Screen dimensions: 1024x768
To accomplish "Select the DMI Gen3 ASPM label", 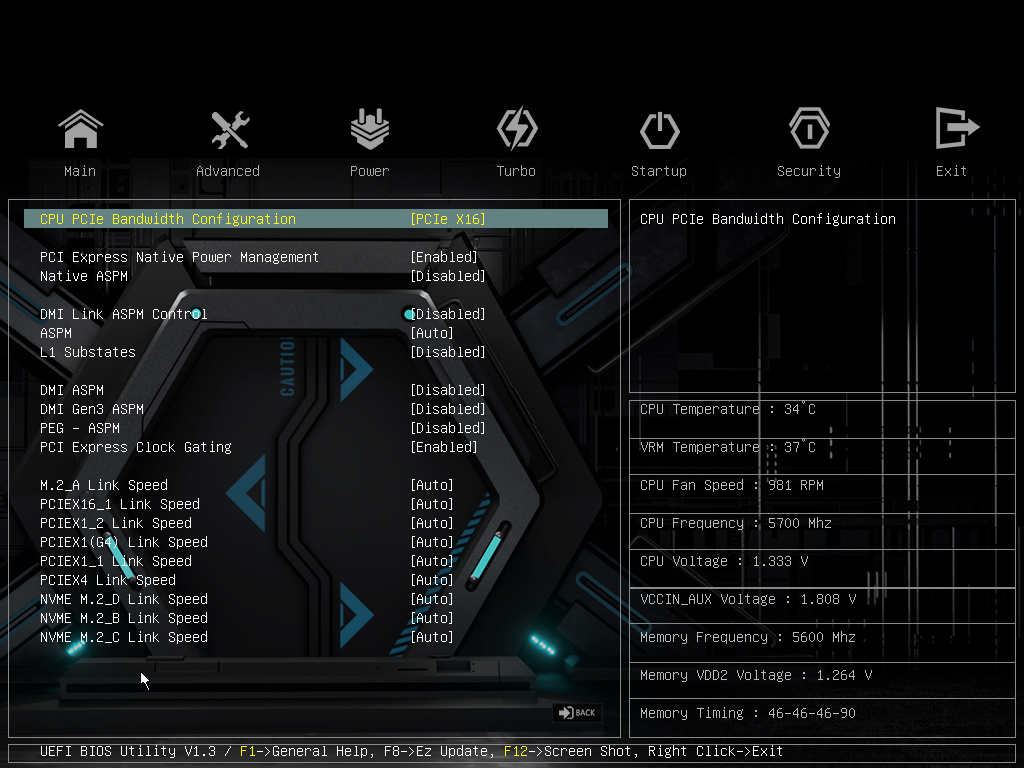I will (91, 409).
